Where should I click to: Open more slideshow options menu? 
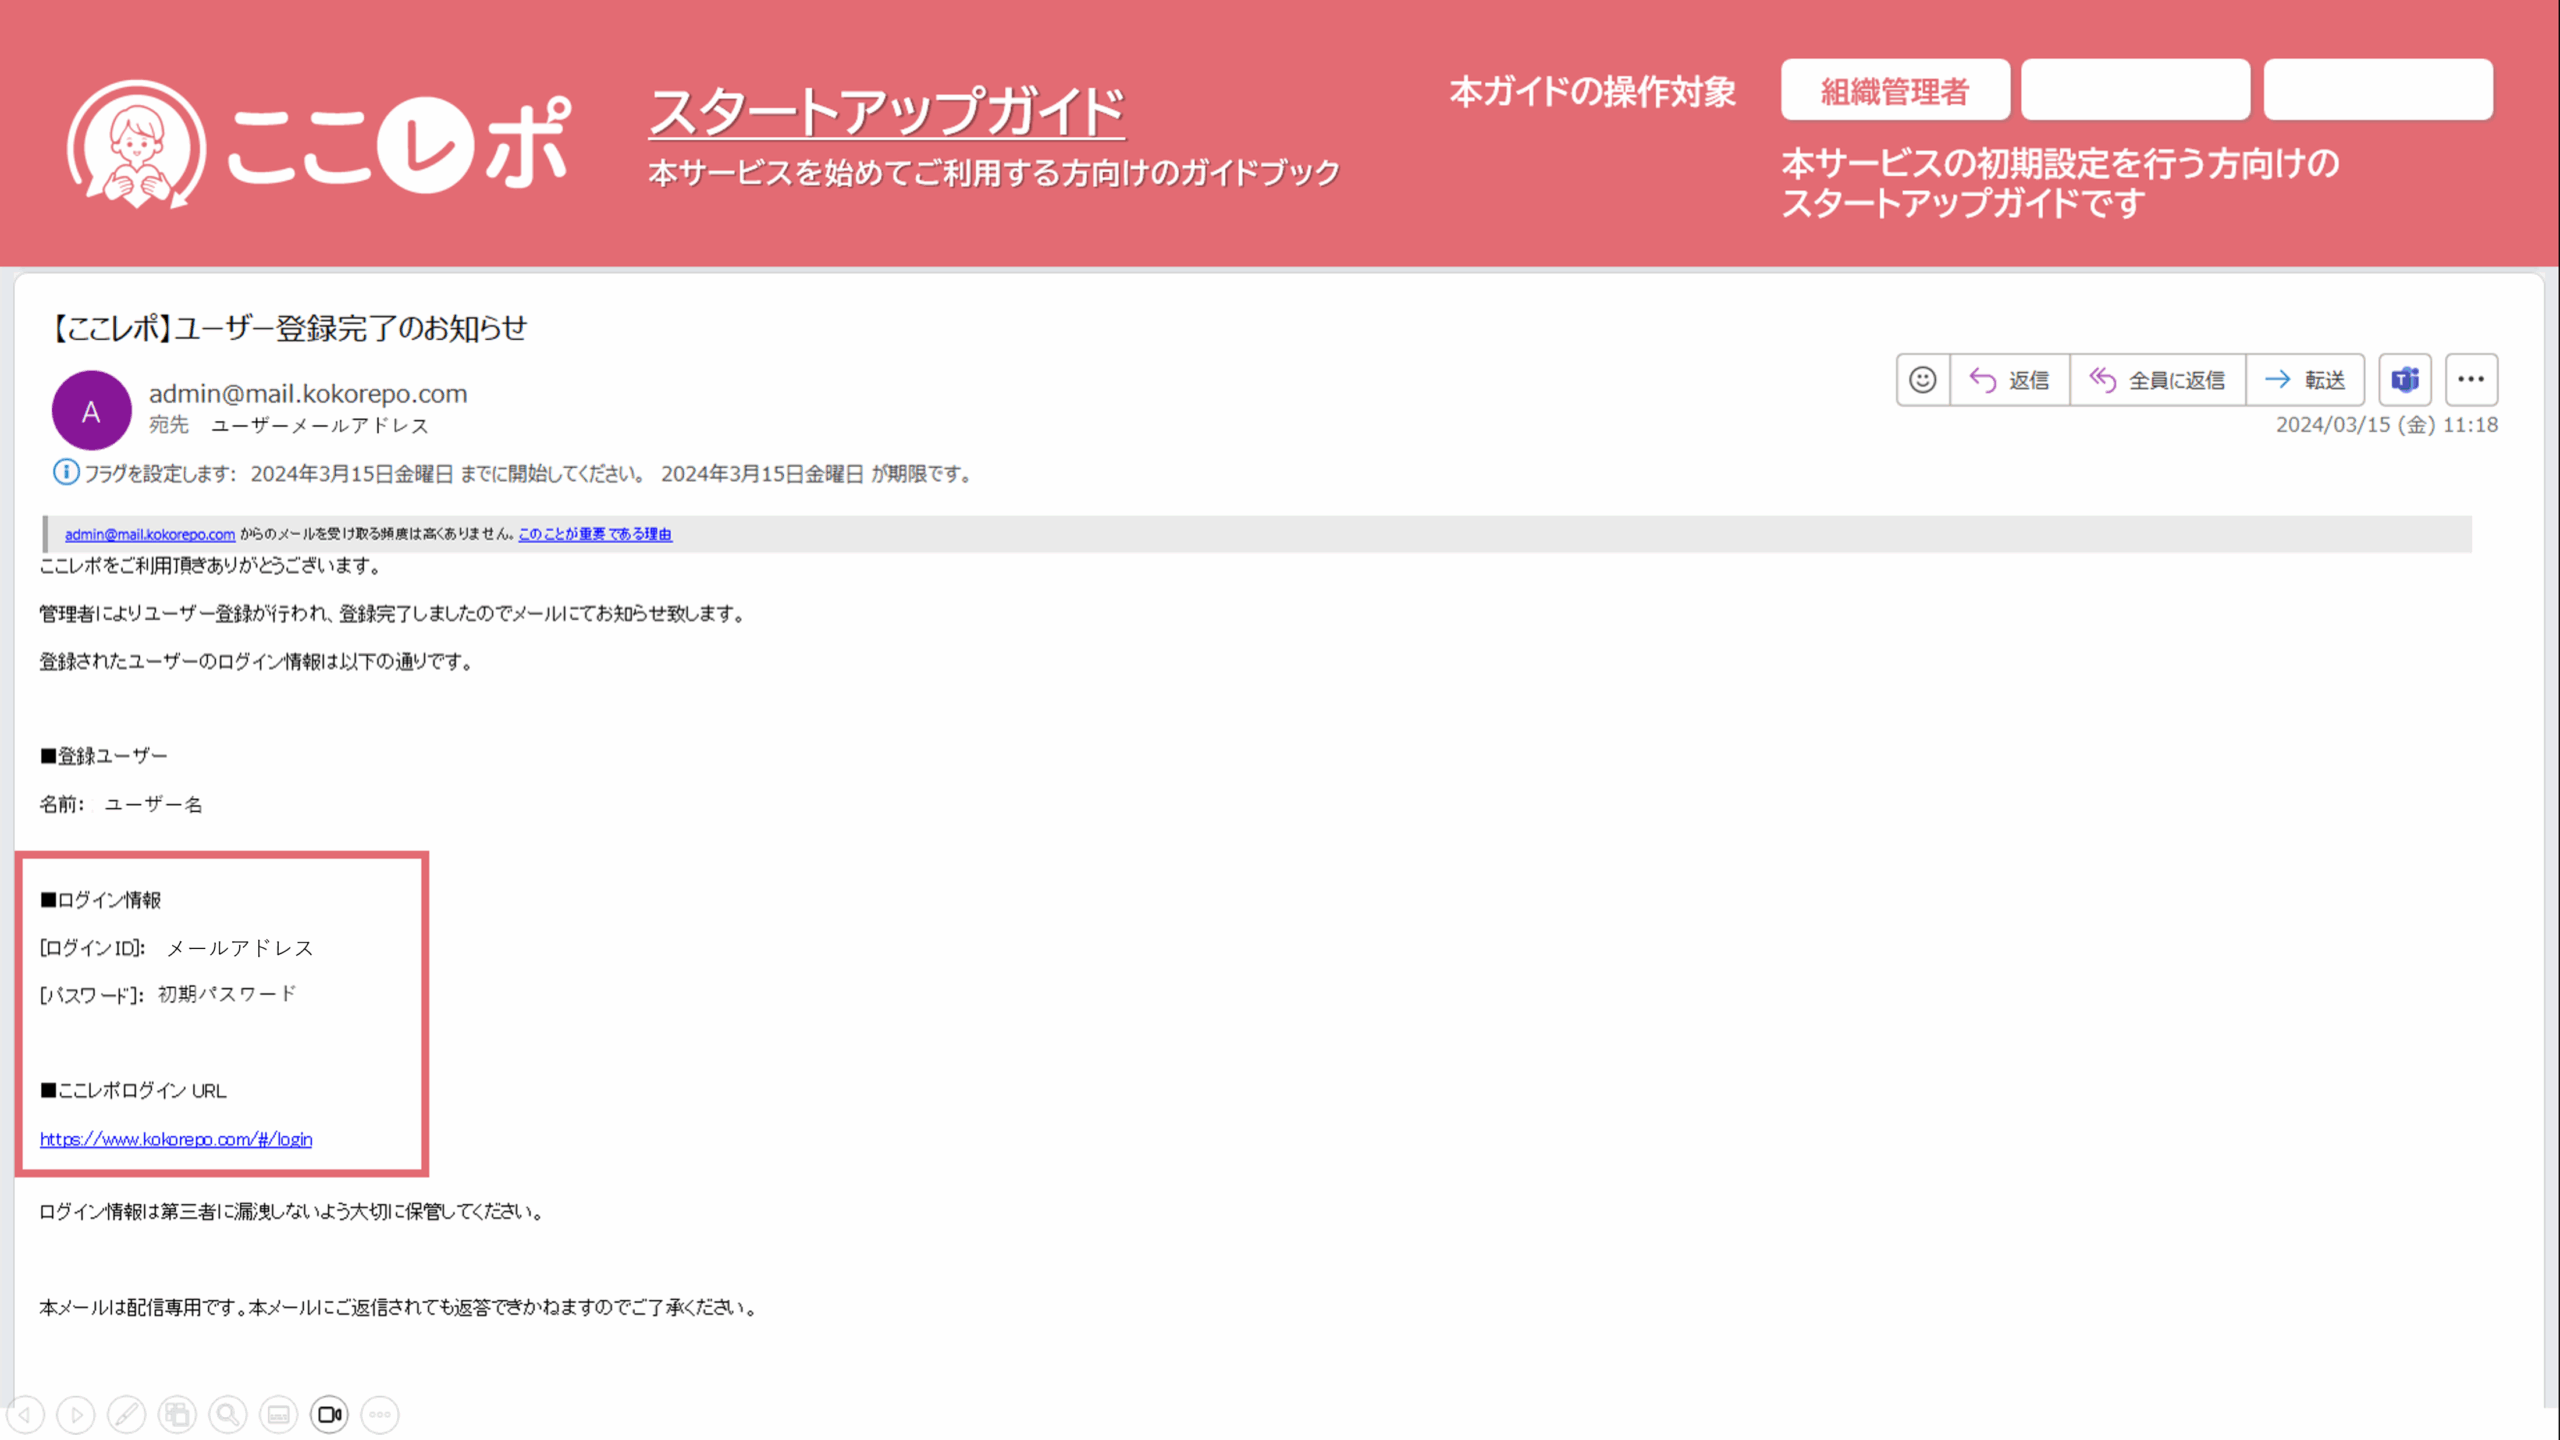380,1414
